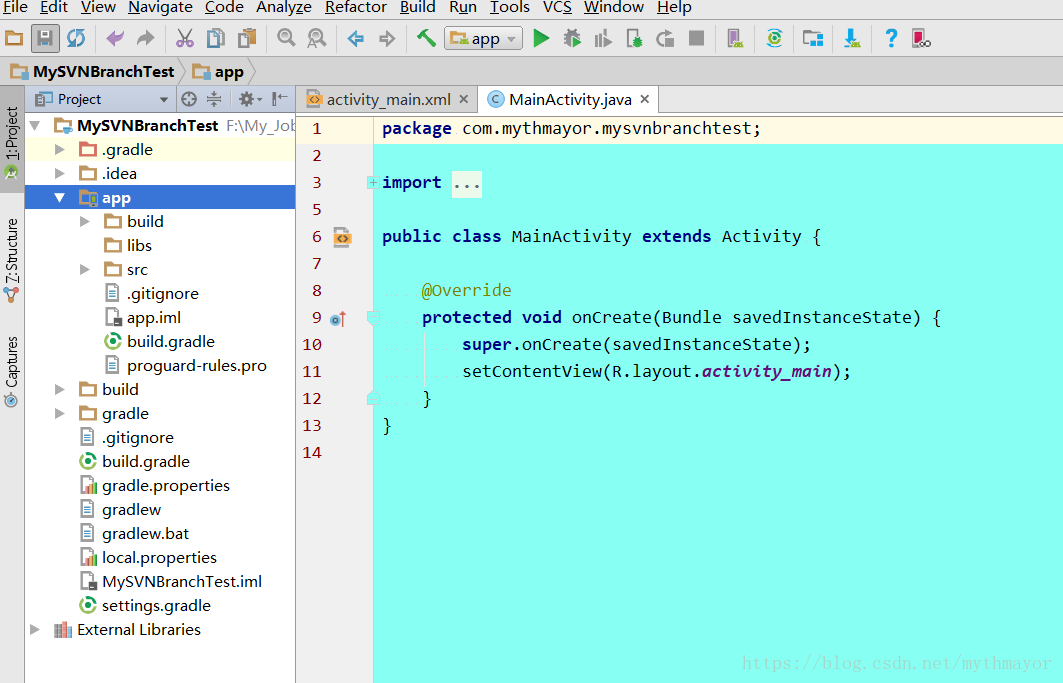1063x683 pixels.
Task: Click the Make Project hammer icon
Action: (x=426, y=37)
